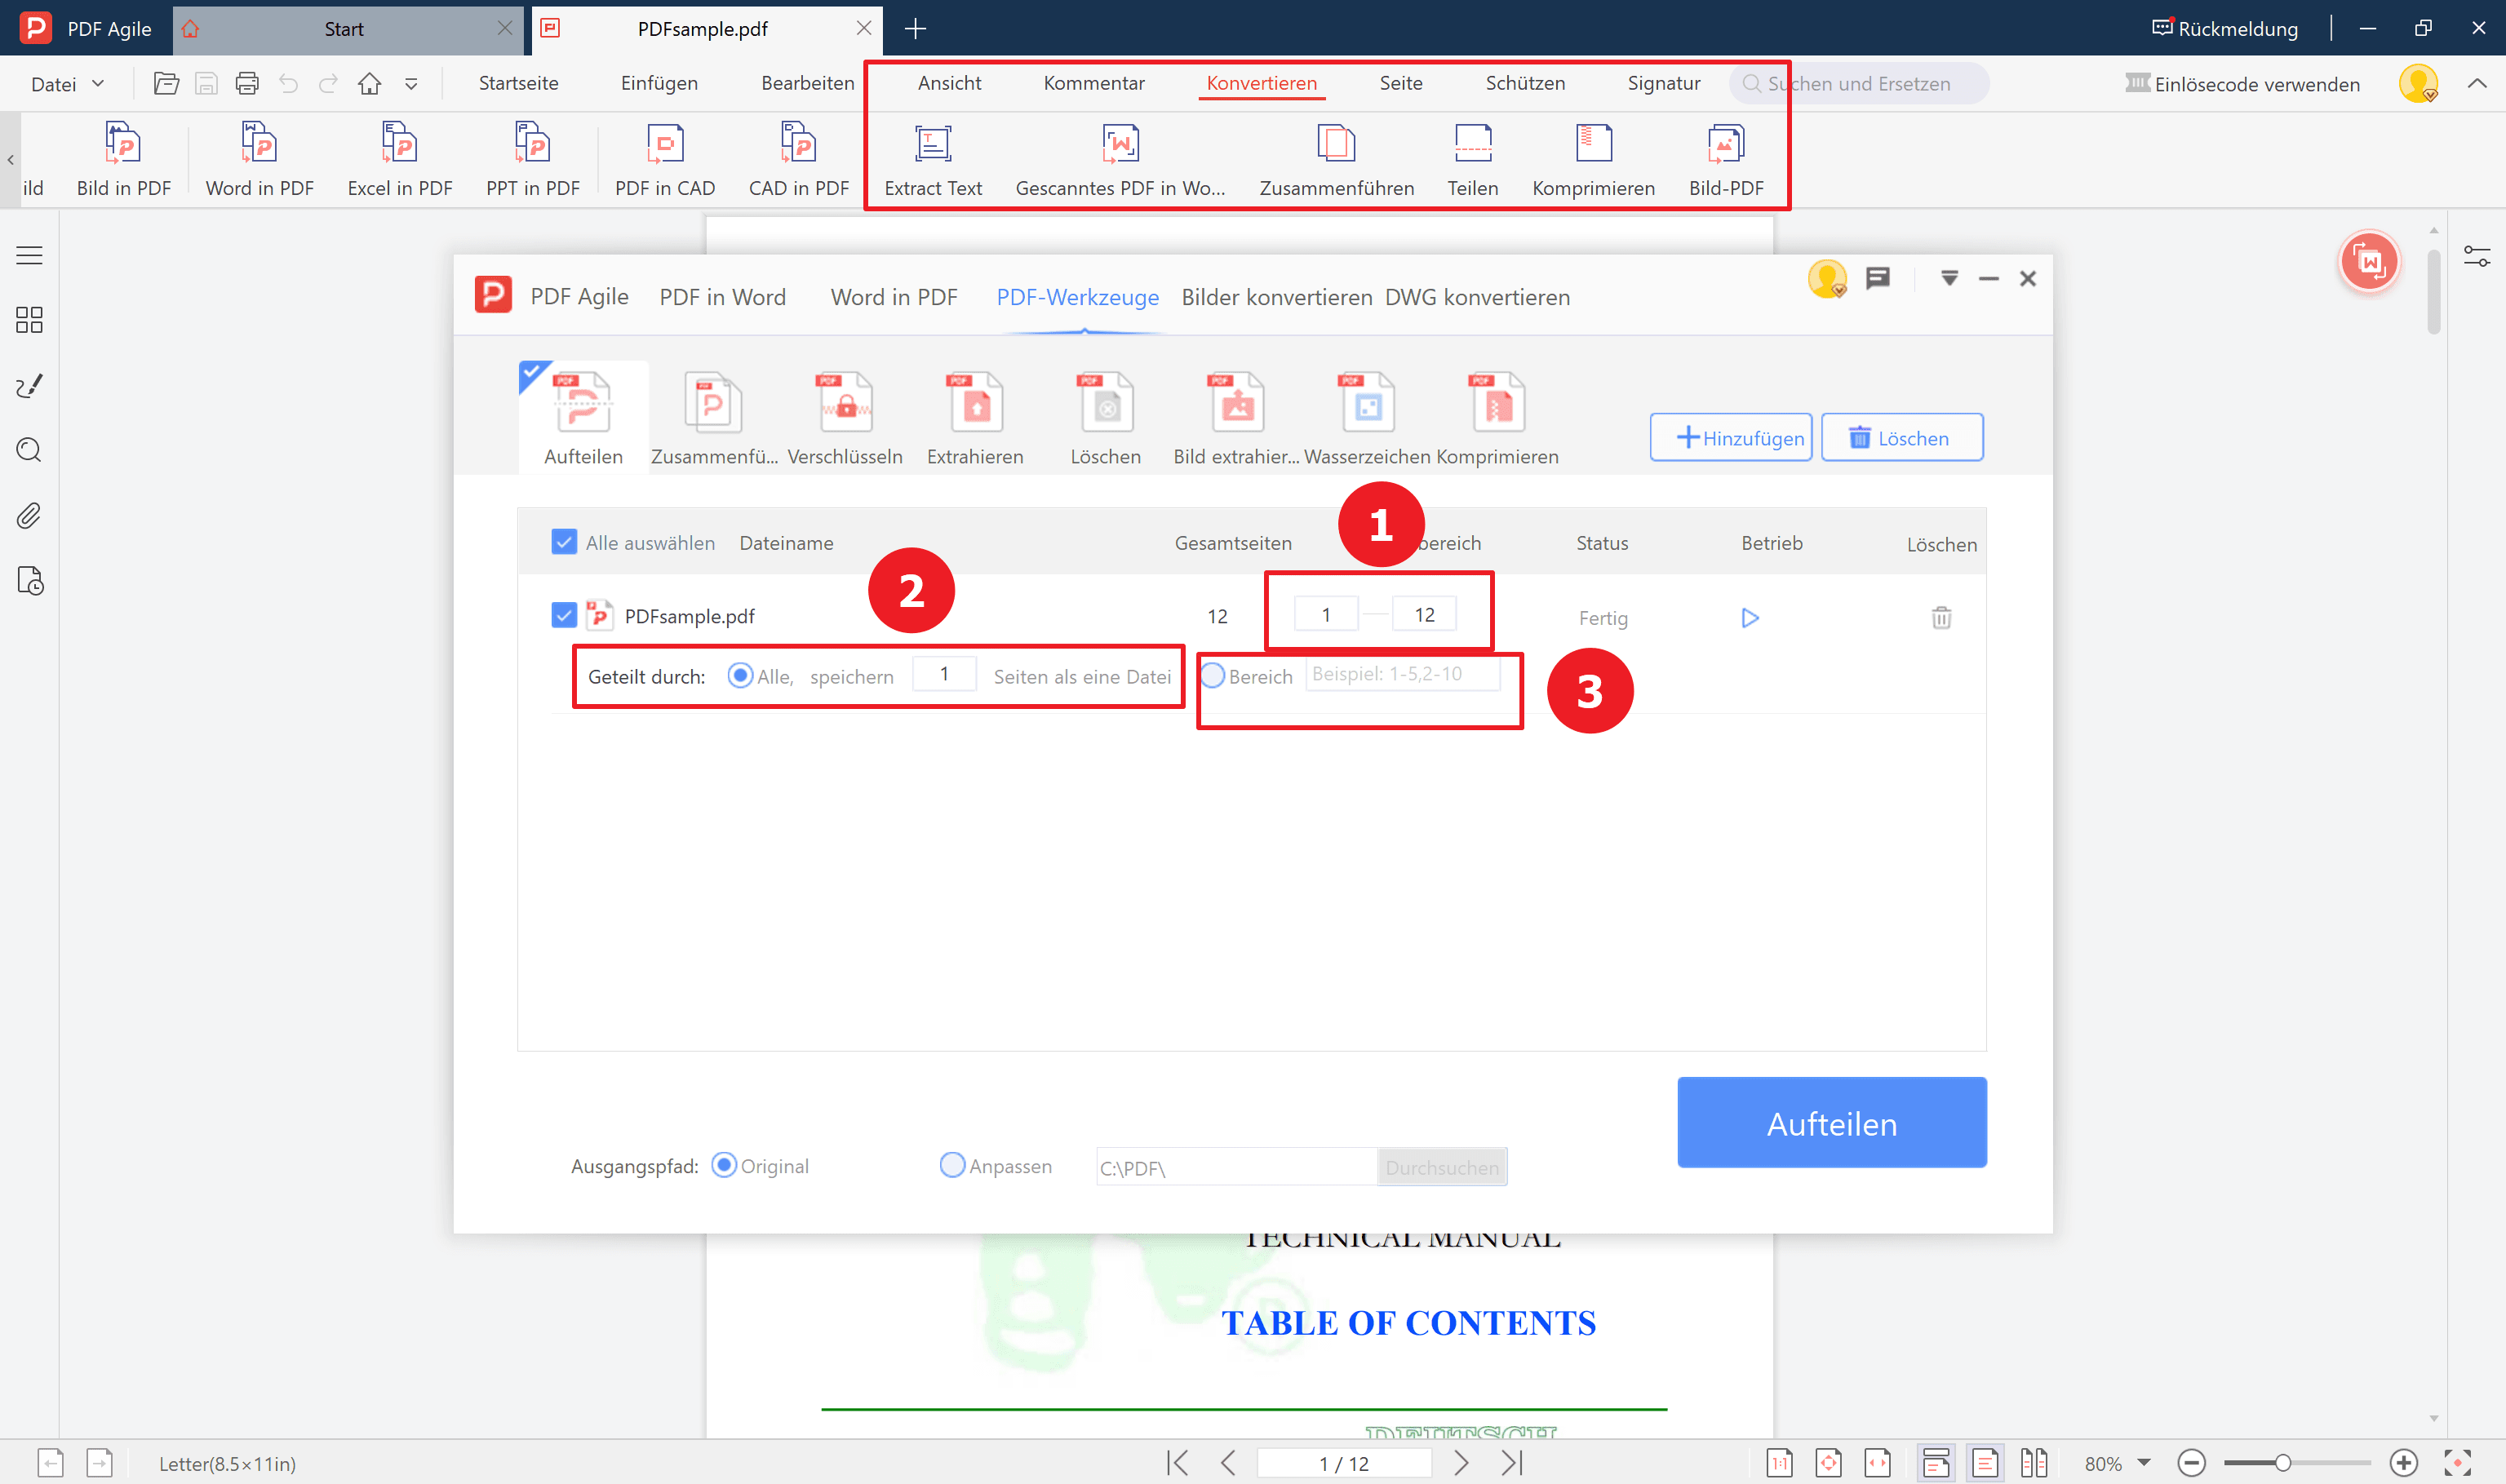This screenshot has height=1484, width=2506.
Task: Open the Bild in PDF converter
Action: tap(123, 159)
